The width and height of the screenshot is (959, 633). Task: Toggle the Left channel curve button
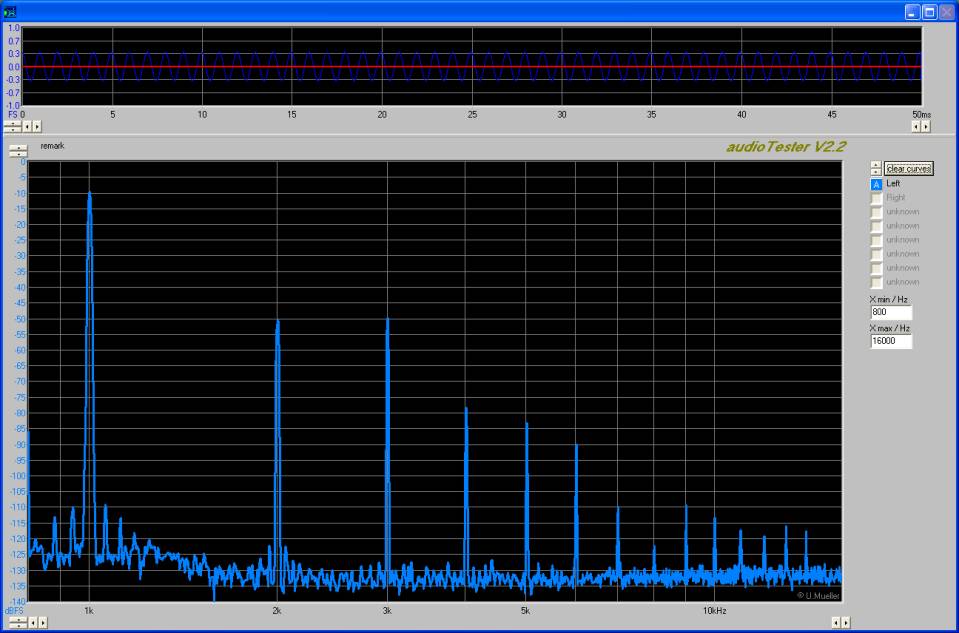[876, 184]
